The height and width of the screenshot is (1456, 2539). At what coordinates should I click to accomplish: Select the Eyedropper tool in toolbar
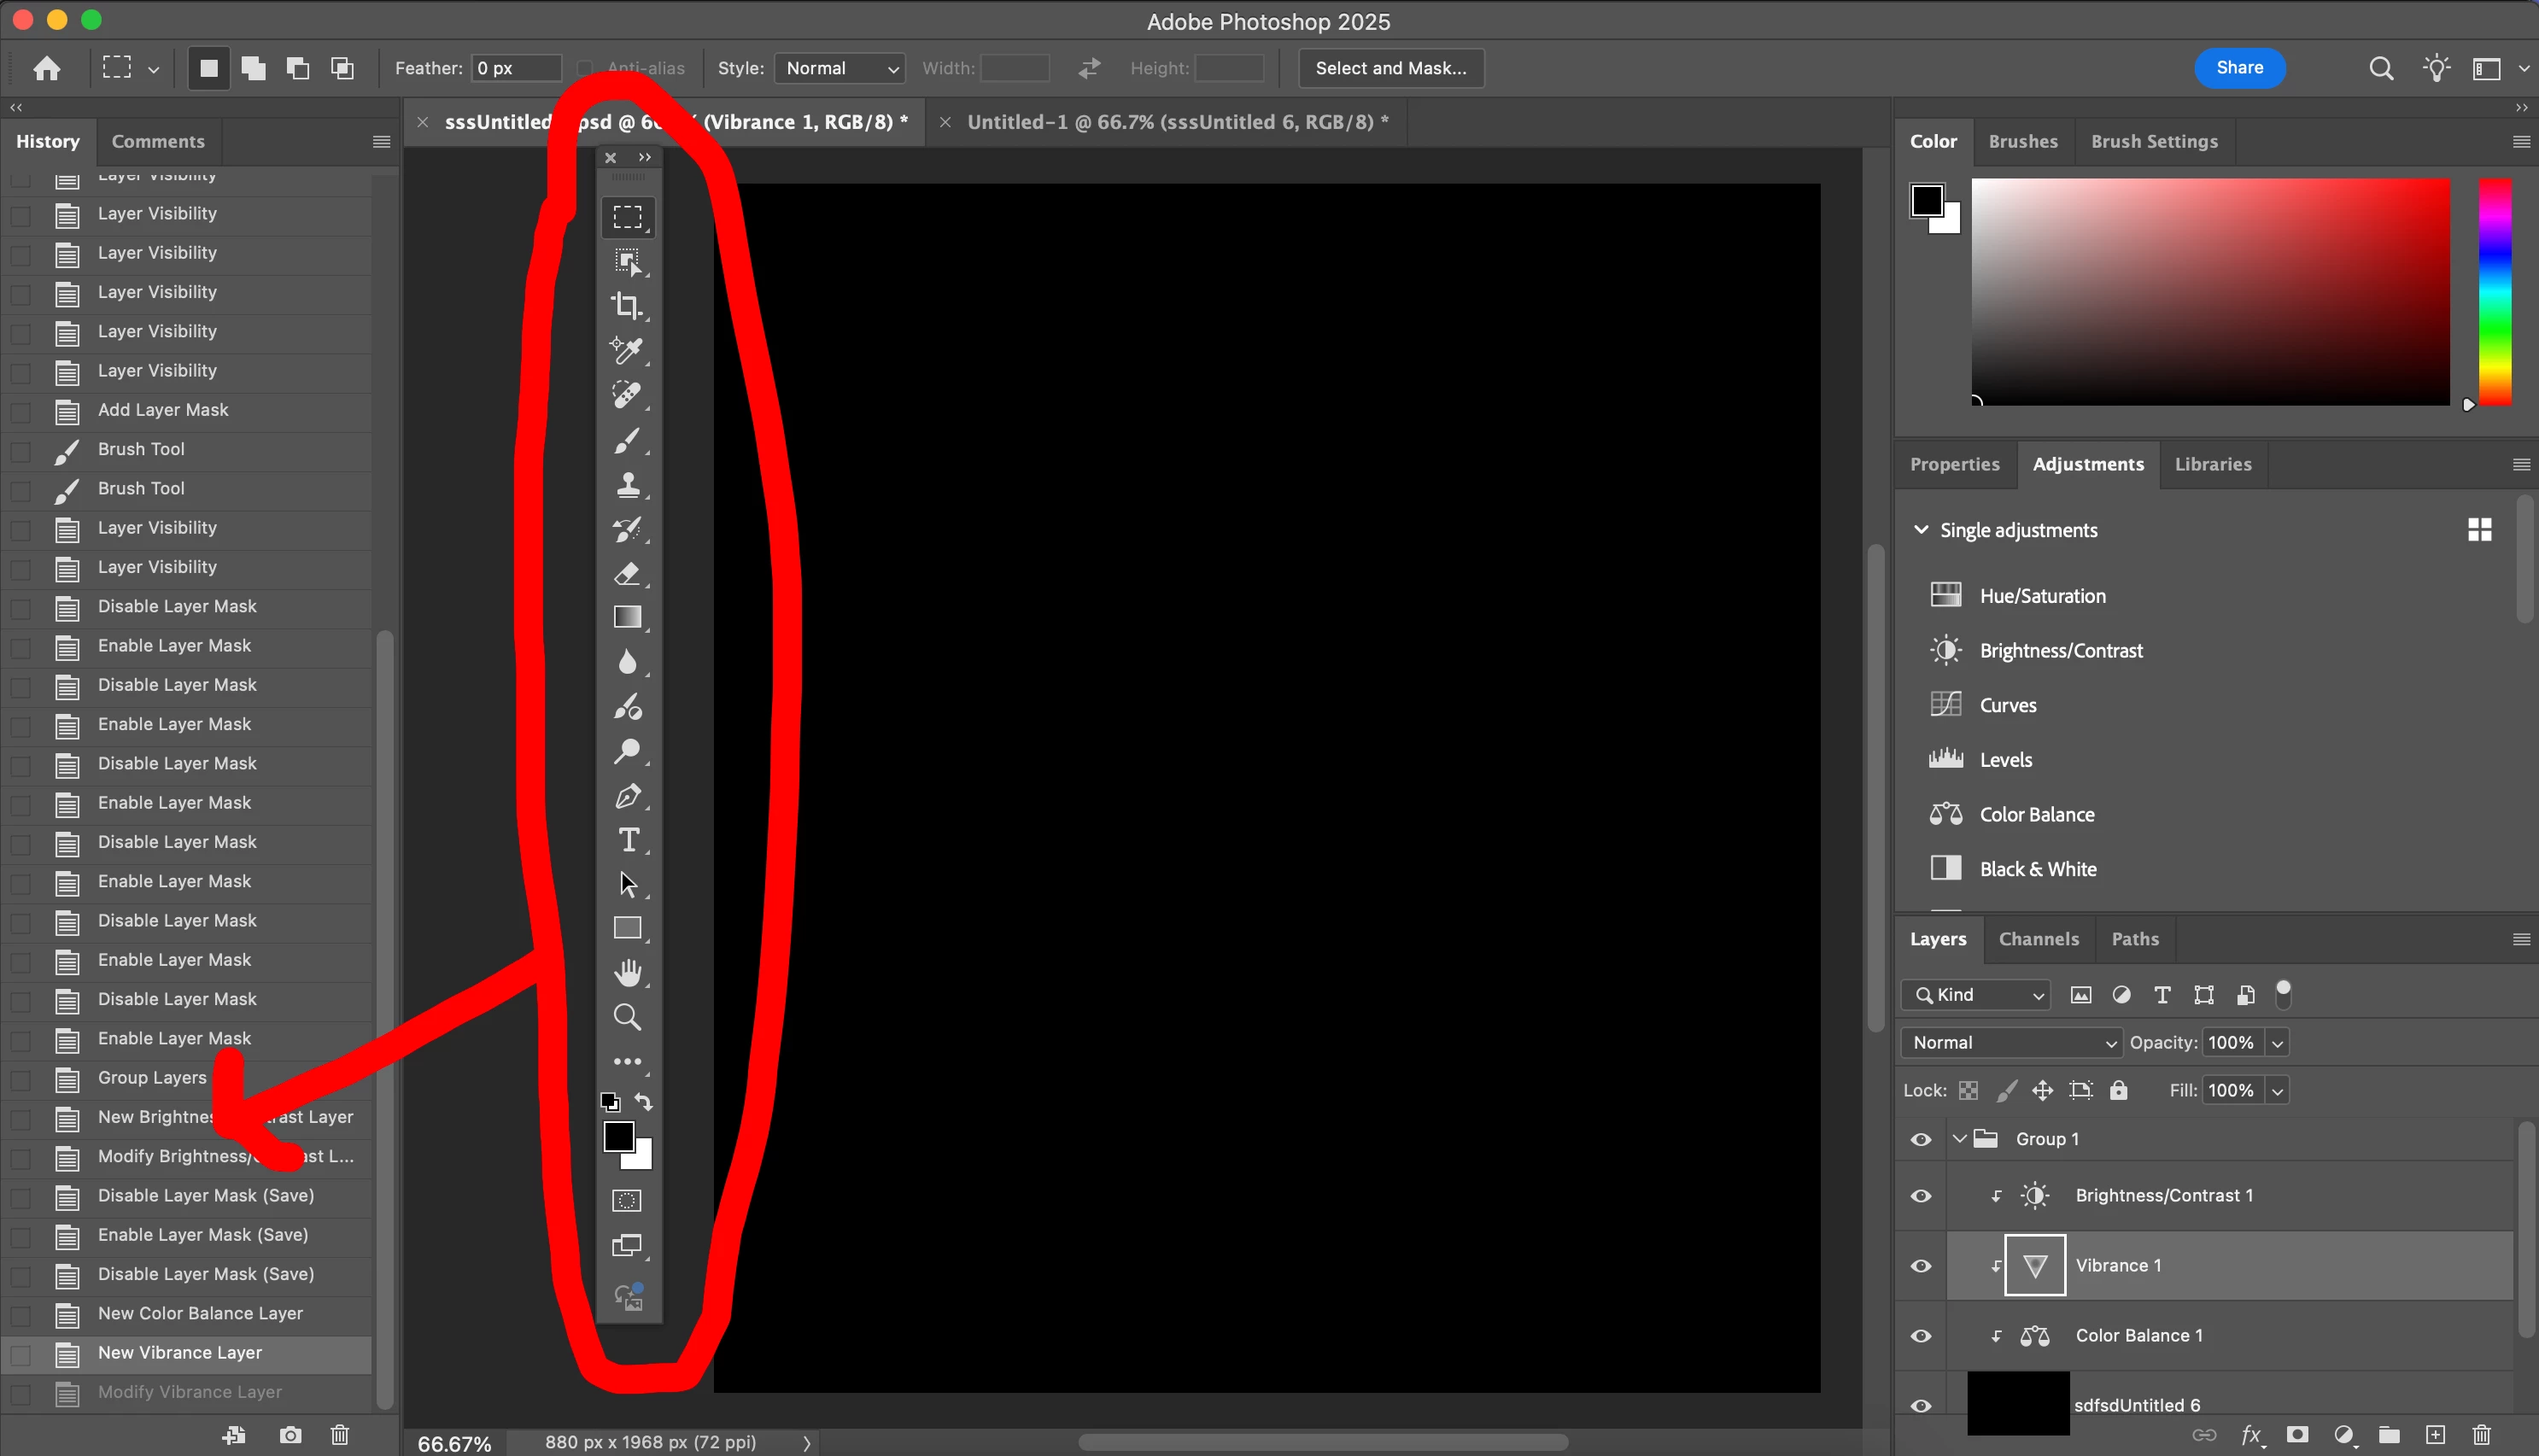pos(627,350)
